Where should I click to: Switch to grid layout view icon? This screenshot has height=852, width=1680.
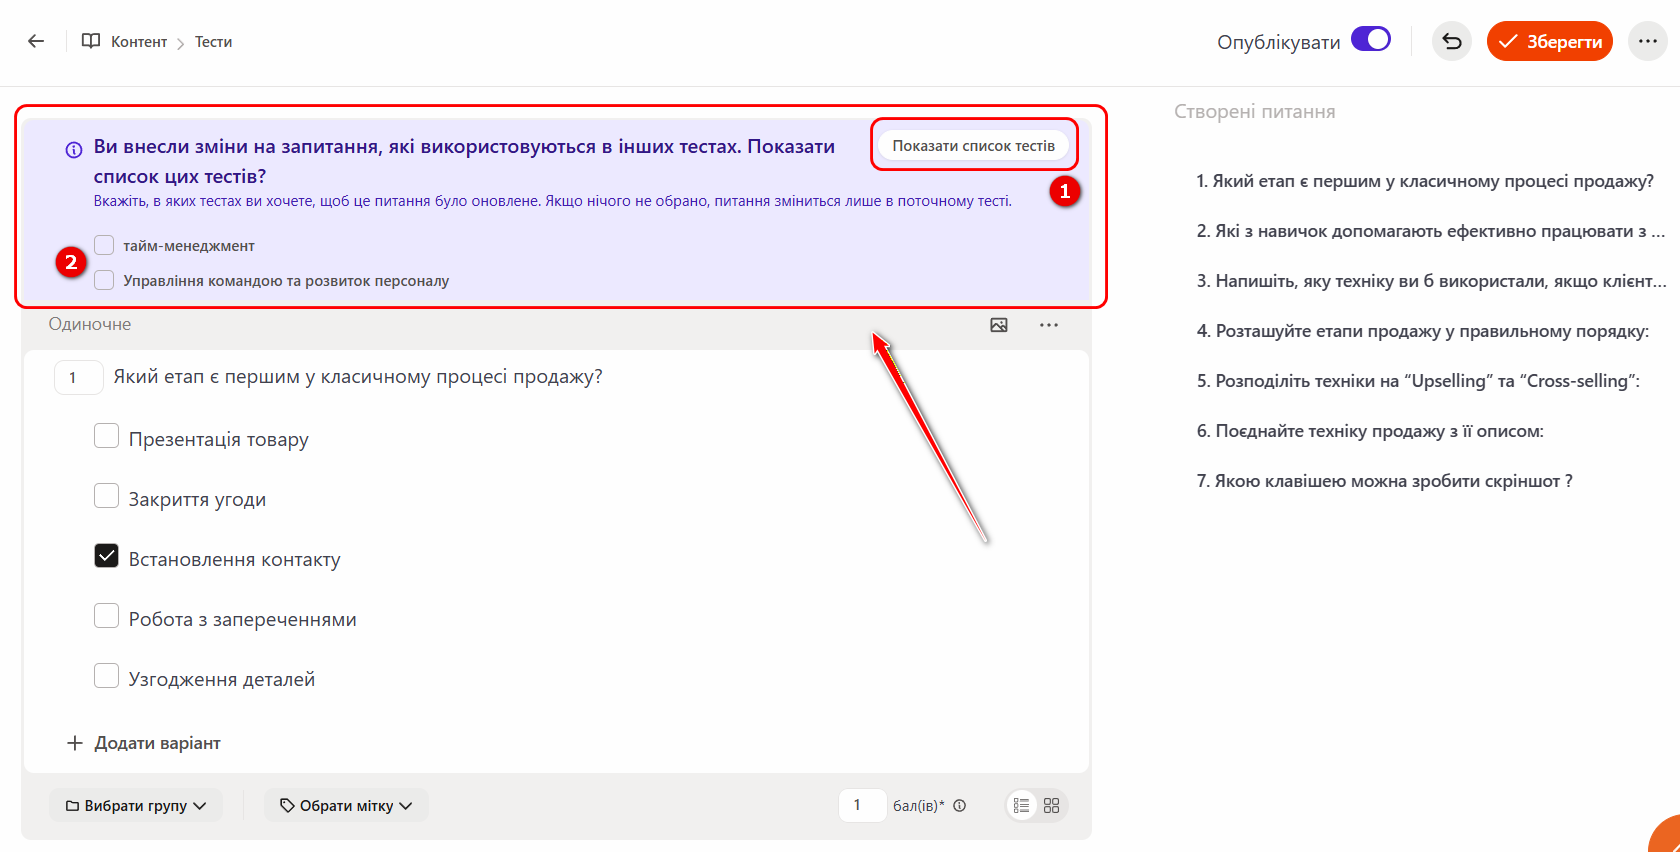1051,805
